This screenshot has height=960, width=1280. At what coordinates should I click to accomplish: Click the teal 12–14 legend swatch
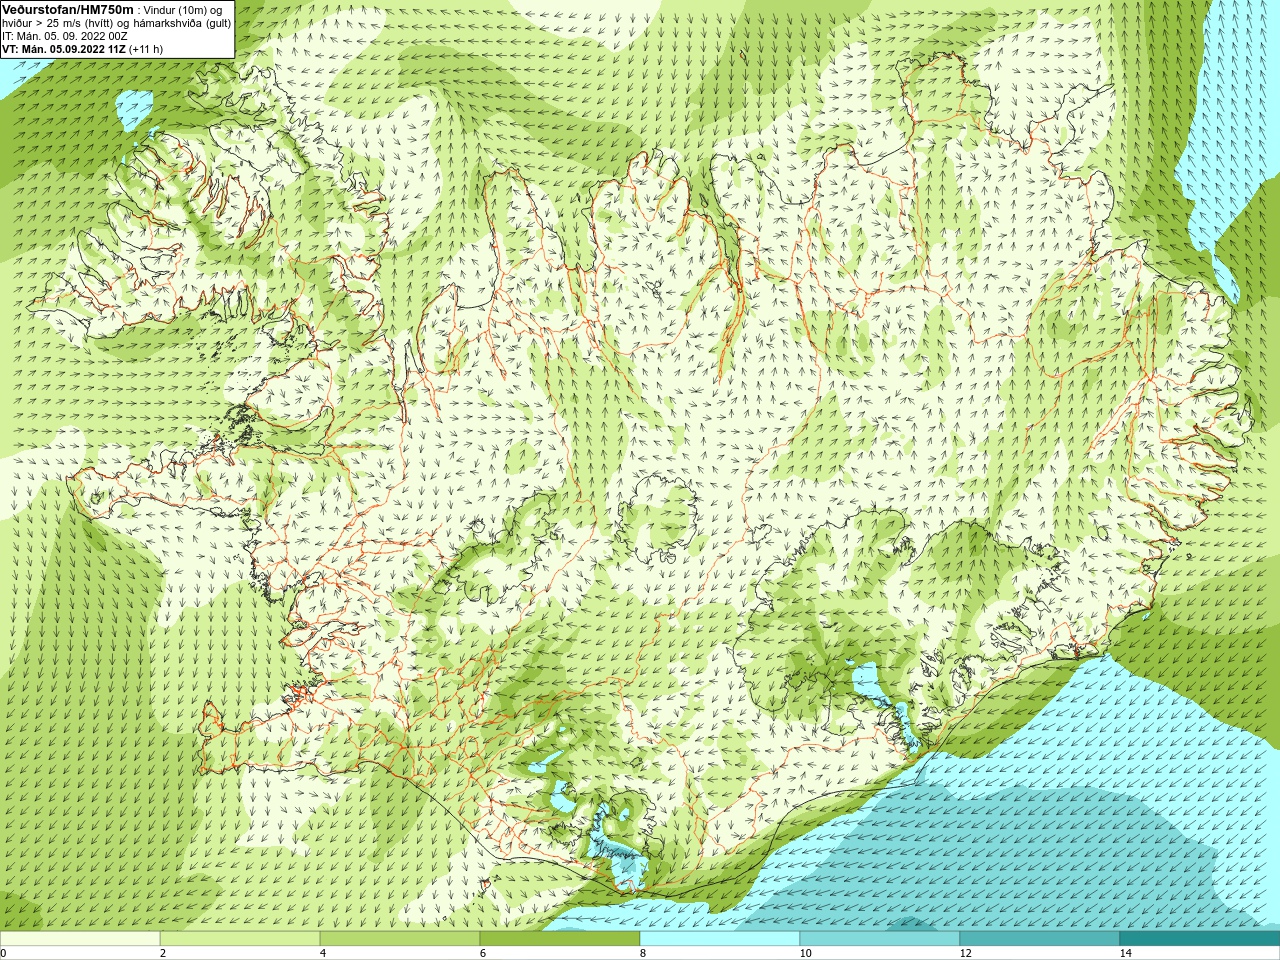1040,939
